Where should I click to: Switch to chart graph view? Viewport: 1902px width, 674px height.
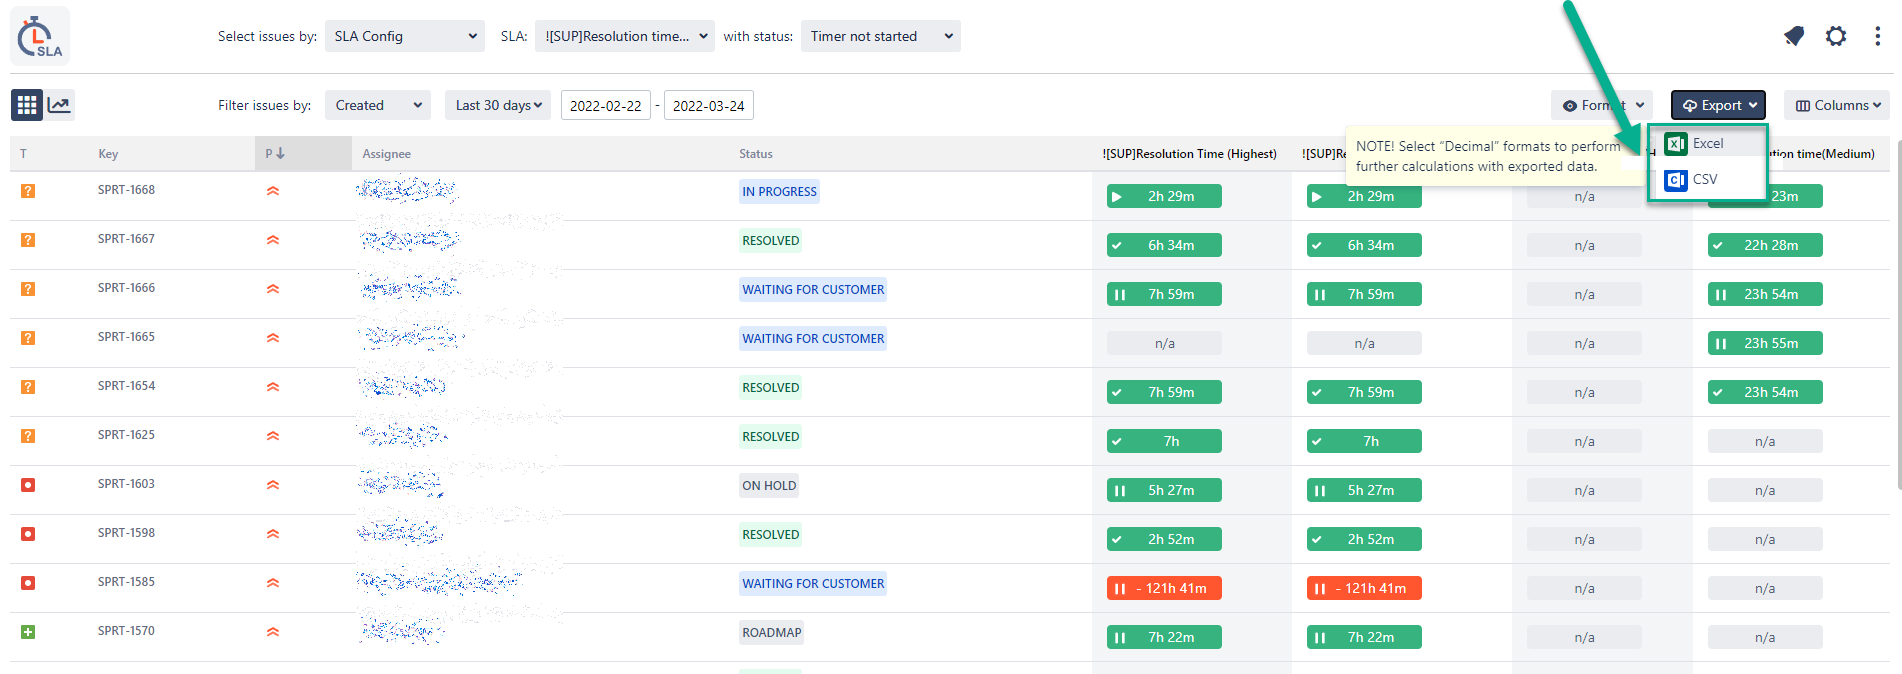click(x=59, y=104)
